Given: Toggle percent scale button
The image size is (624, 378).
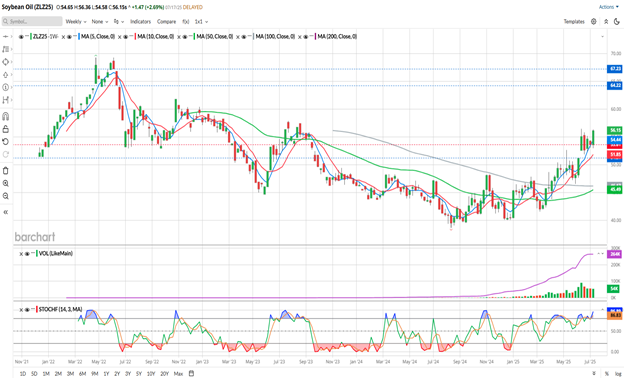Looking at the screenshot, I should 607,374.
